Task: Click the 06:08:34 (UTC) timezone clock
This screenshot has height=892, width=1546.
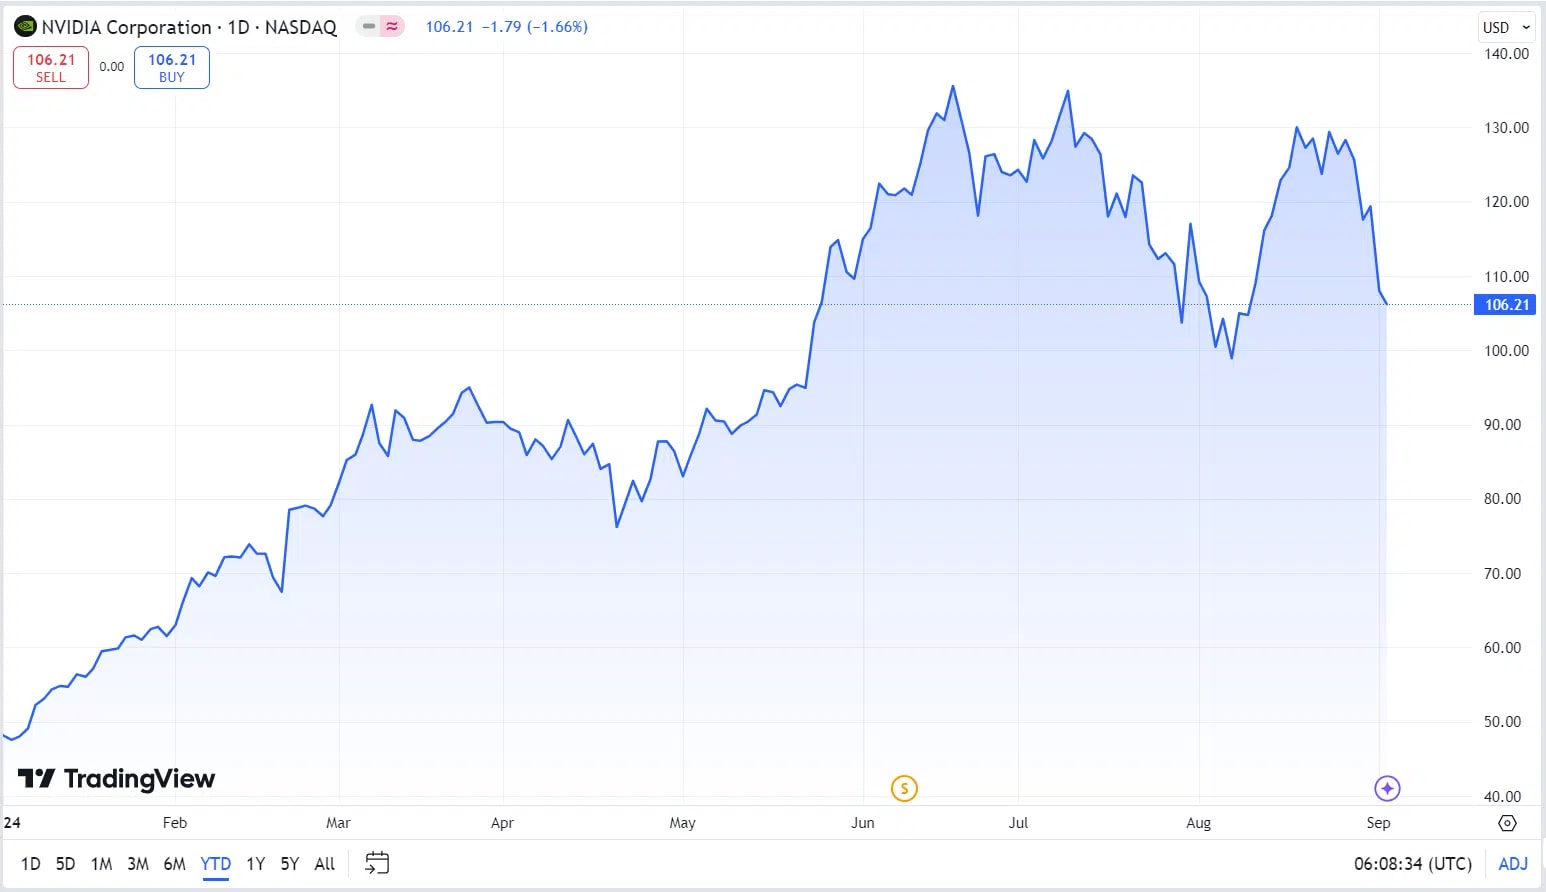Action: [x=1413, y=863]
